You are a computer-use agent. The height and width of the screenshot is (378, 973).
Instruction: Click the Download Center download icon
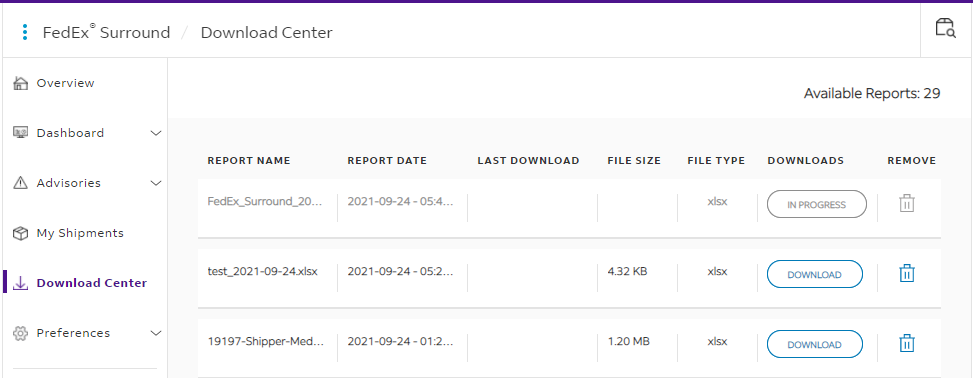coord(20,283)
